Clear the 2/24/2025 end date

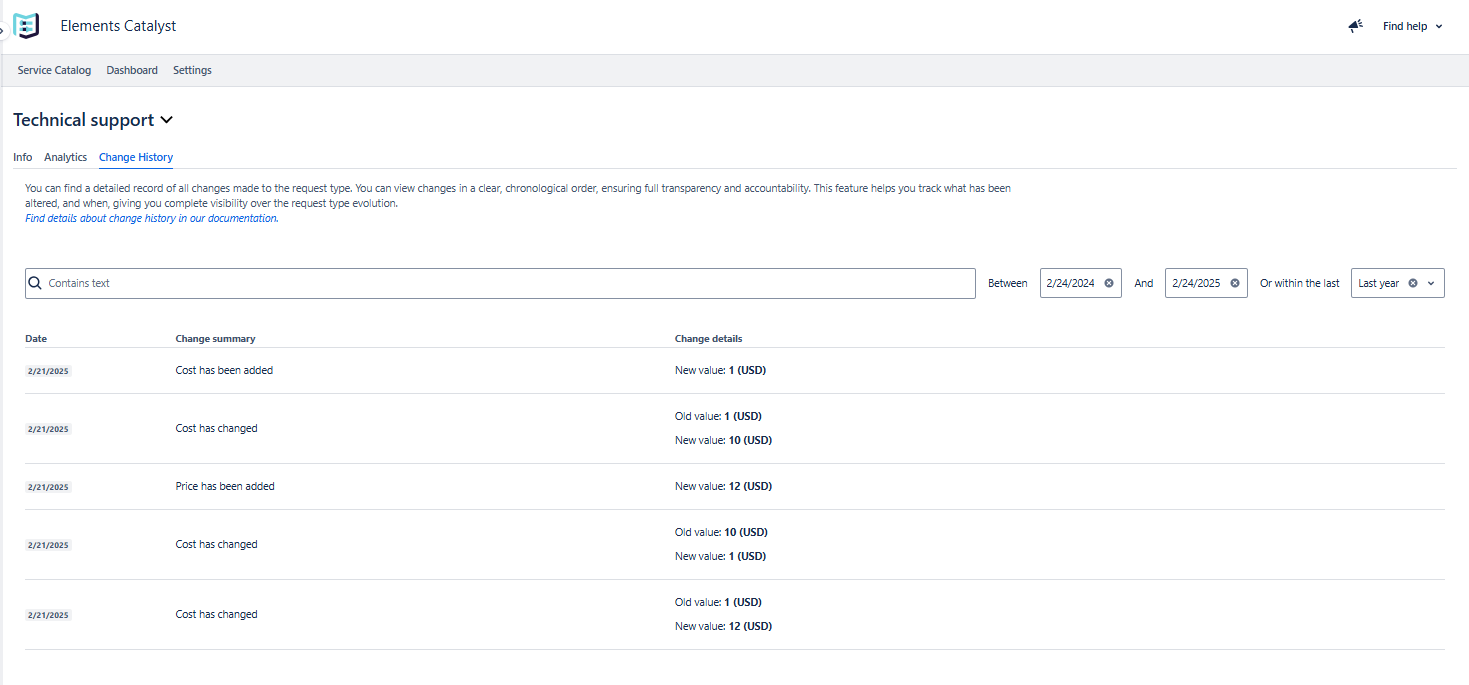[x=1234, y=283]
